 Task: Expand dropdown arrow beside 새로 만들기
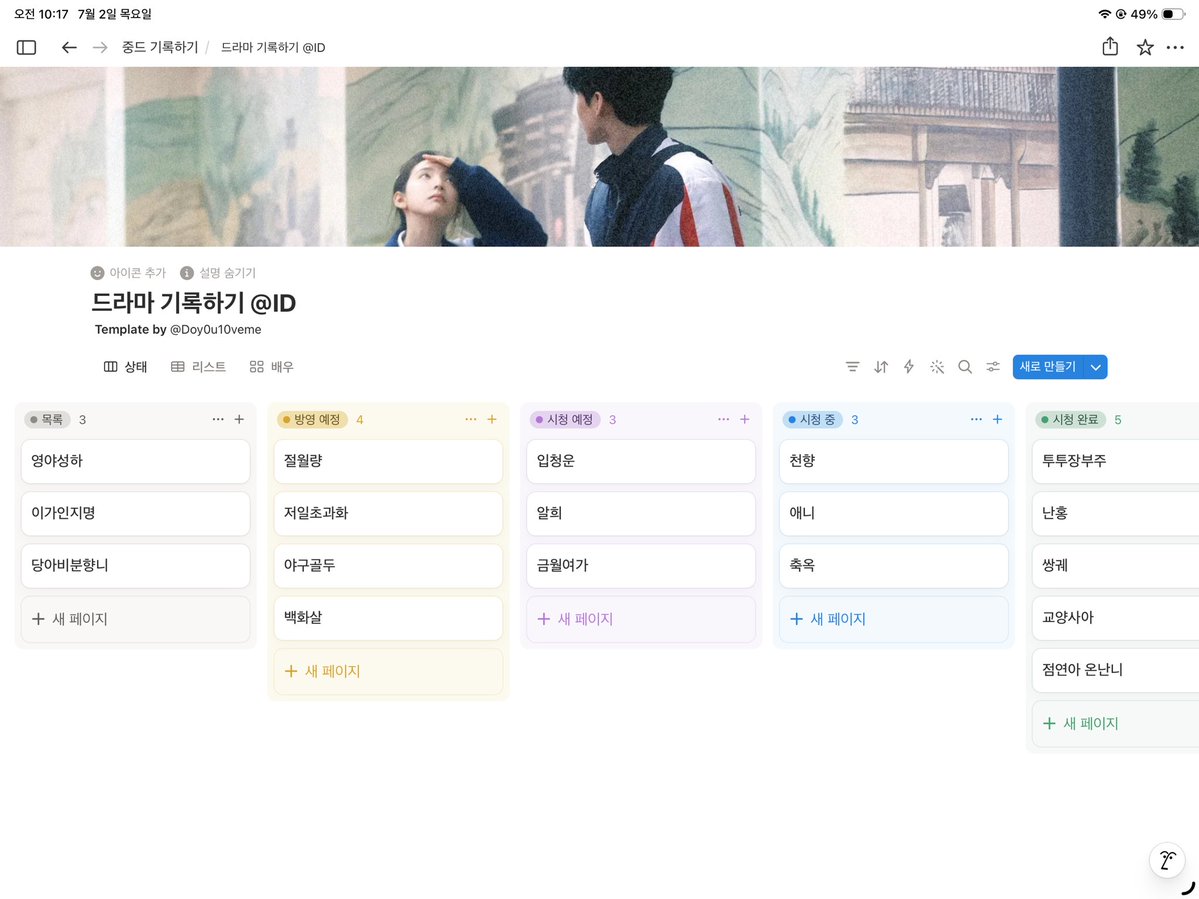coord(1096,367)
